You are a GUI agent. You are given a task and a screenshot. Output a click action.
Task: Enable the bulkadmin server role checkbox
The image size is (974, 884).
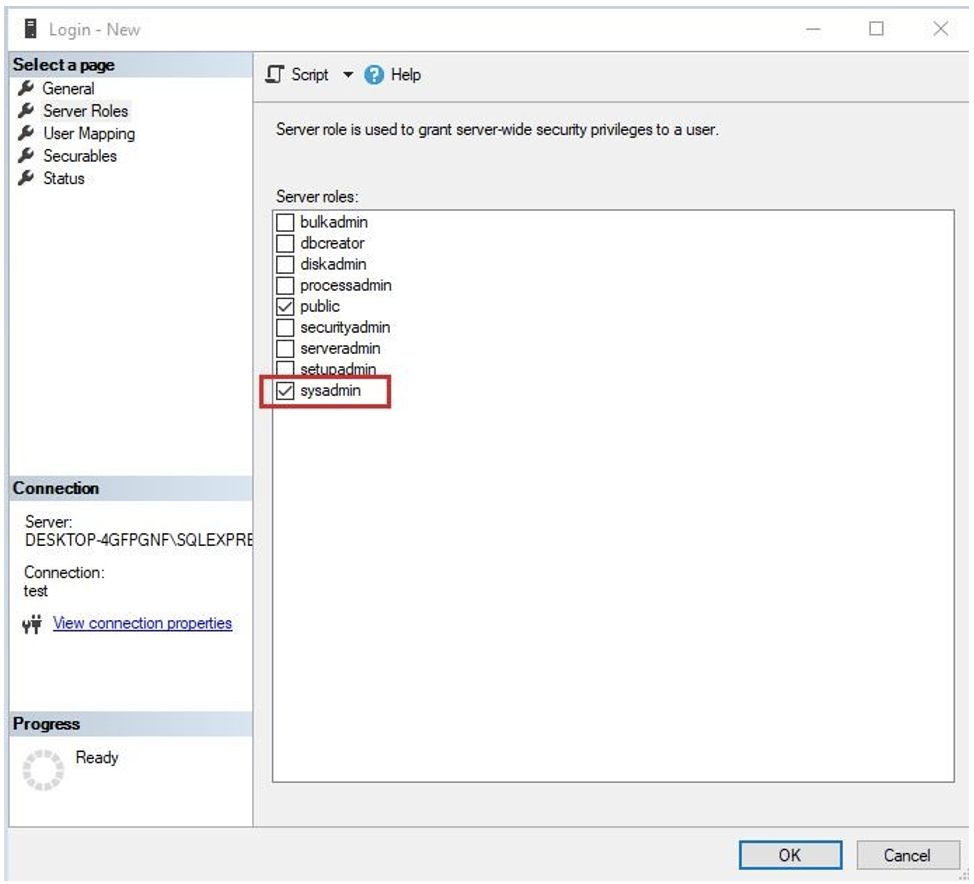pos(285,222)
